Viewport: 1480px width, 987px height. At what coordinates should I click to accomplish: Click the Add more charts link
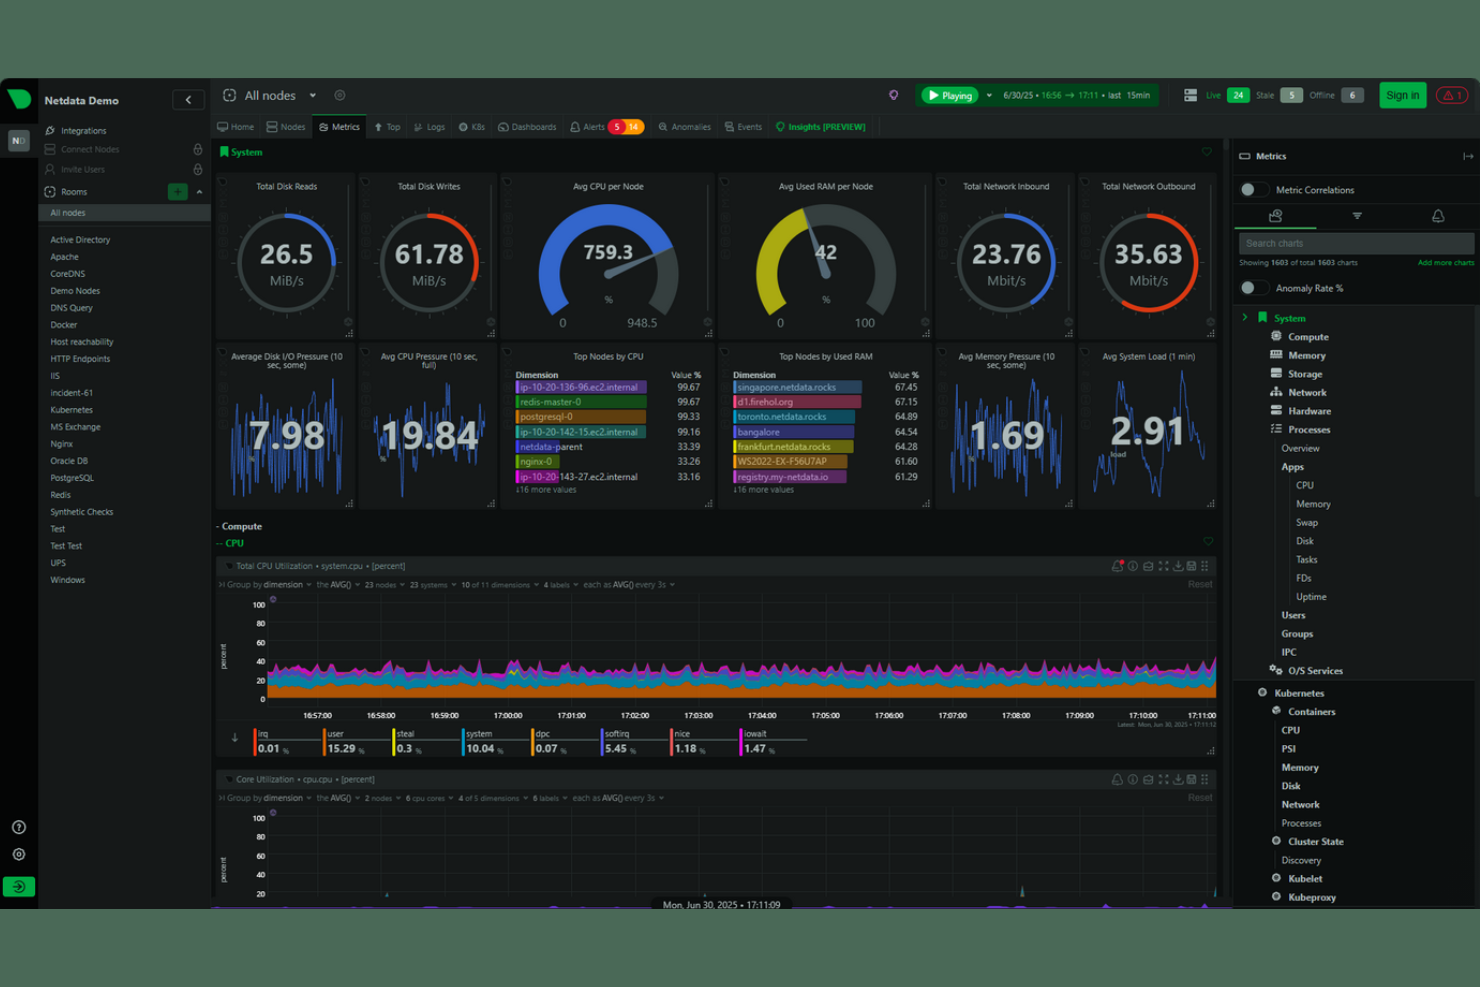click(x=1446, y=262)
